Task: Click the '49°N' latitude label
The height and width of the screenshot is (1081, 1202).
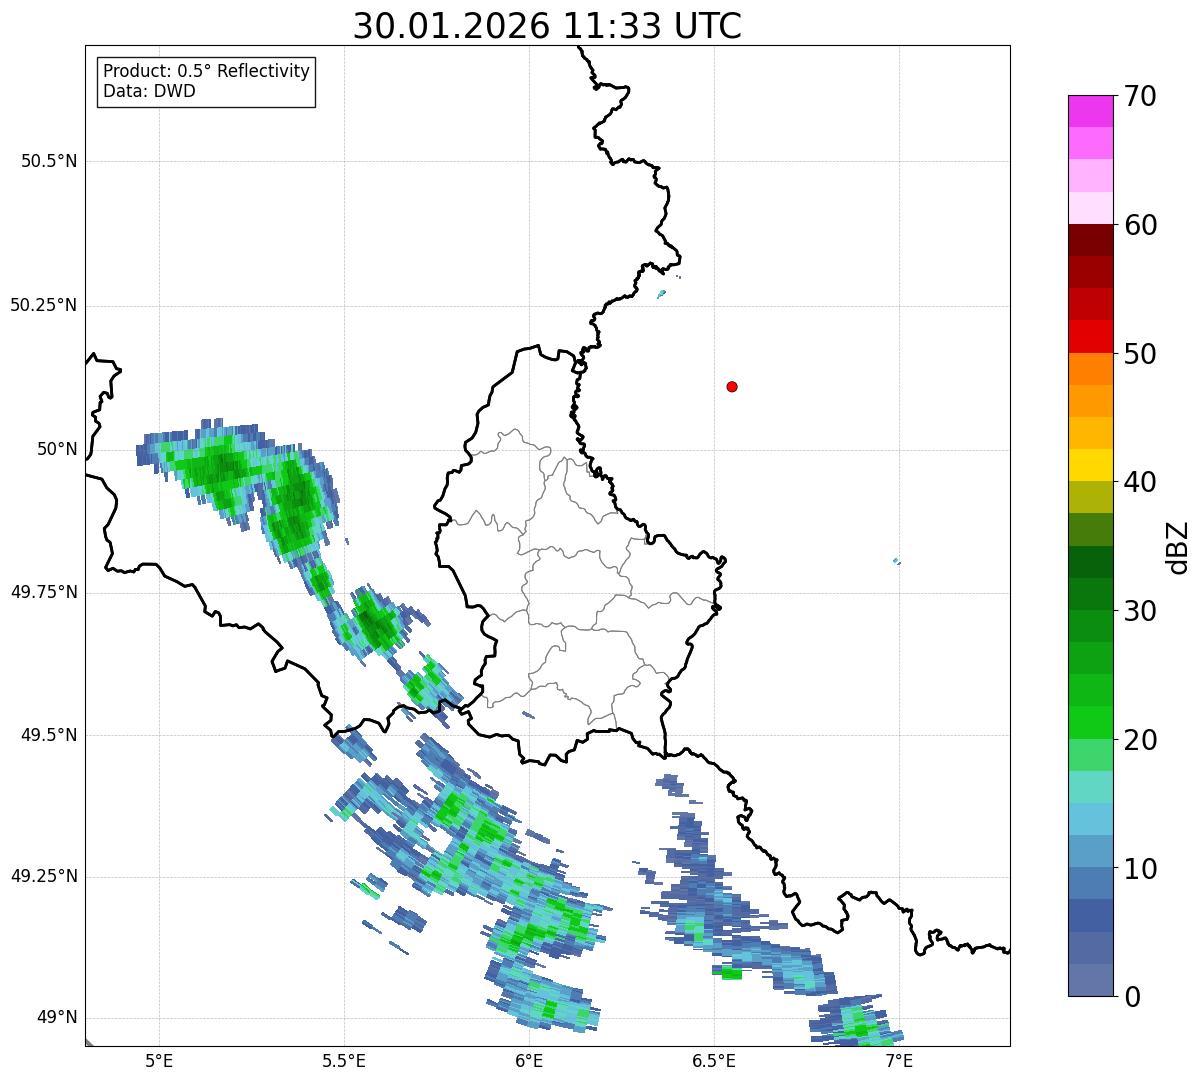Action: click(x=57, y=1017)
